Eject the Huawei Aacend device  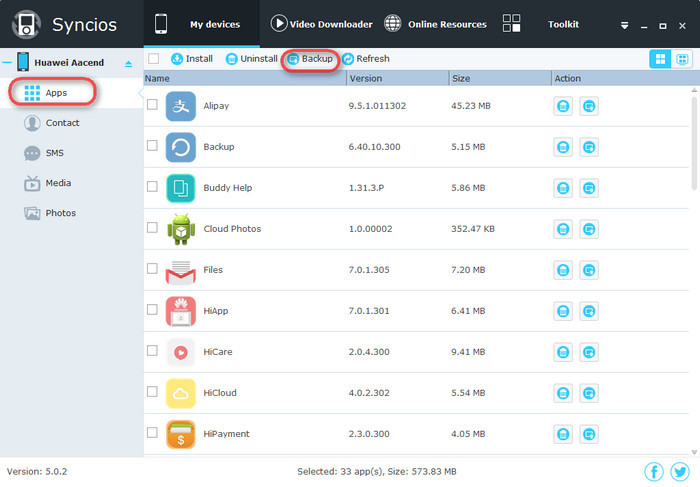coord(129,64)
